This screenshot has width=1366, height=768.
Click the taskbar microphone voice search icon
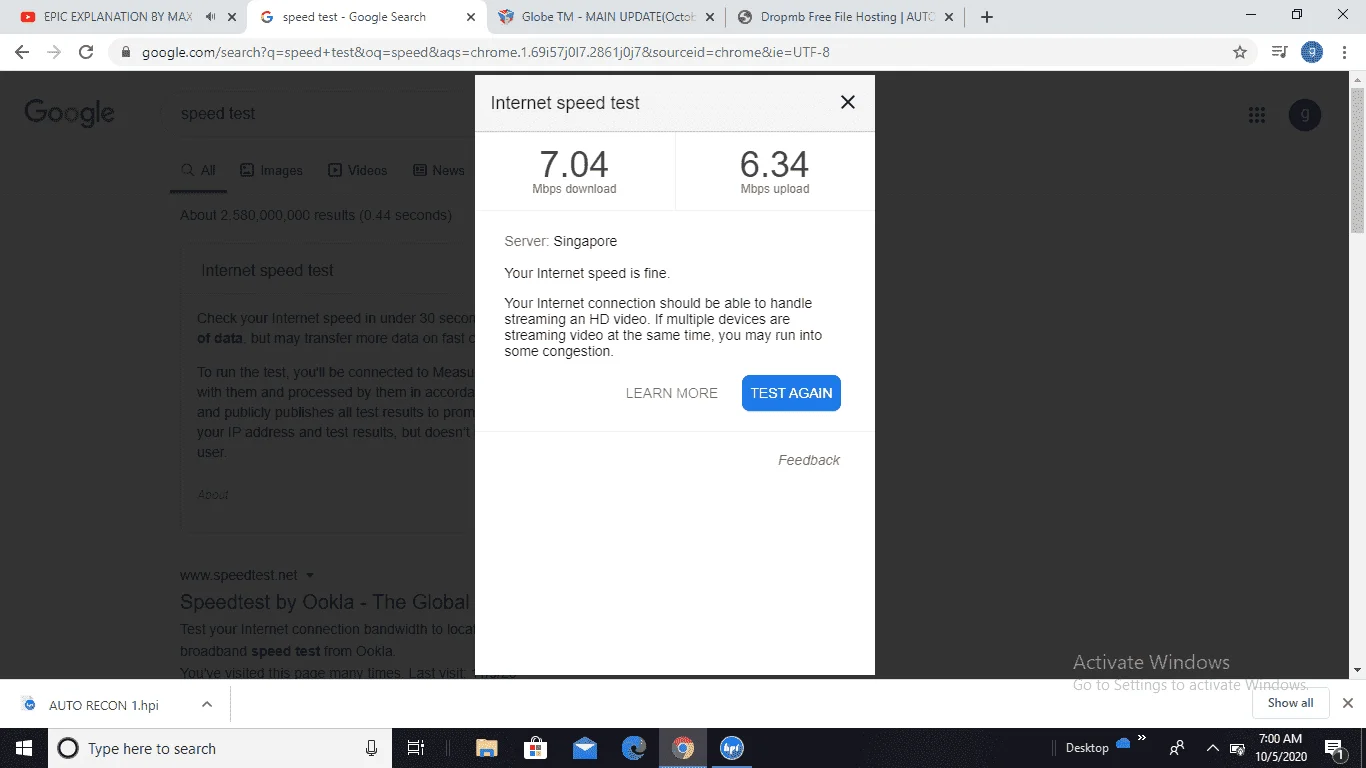371,748
